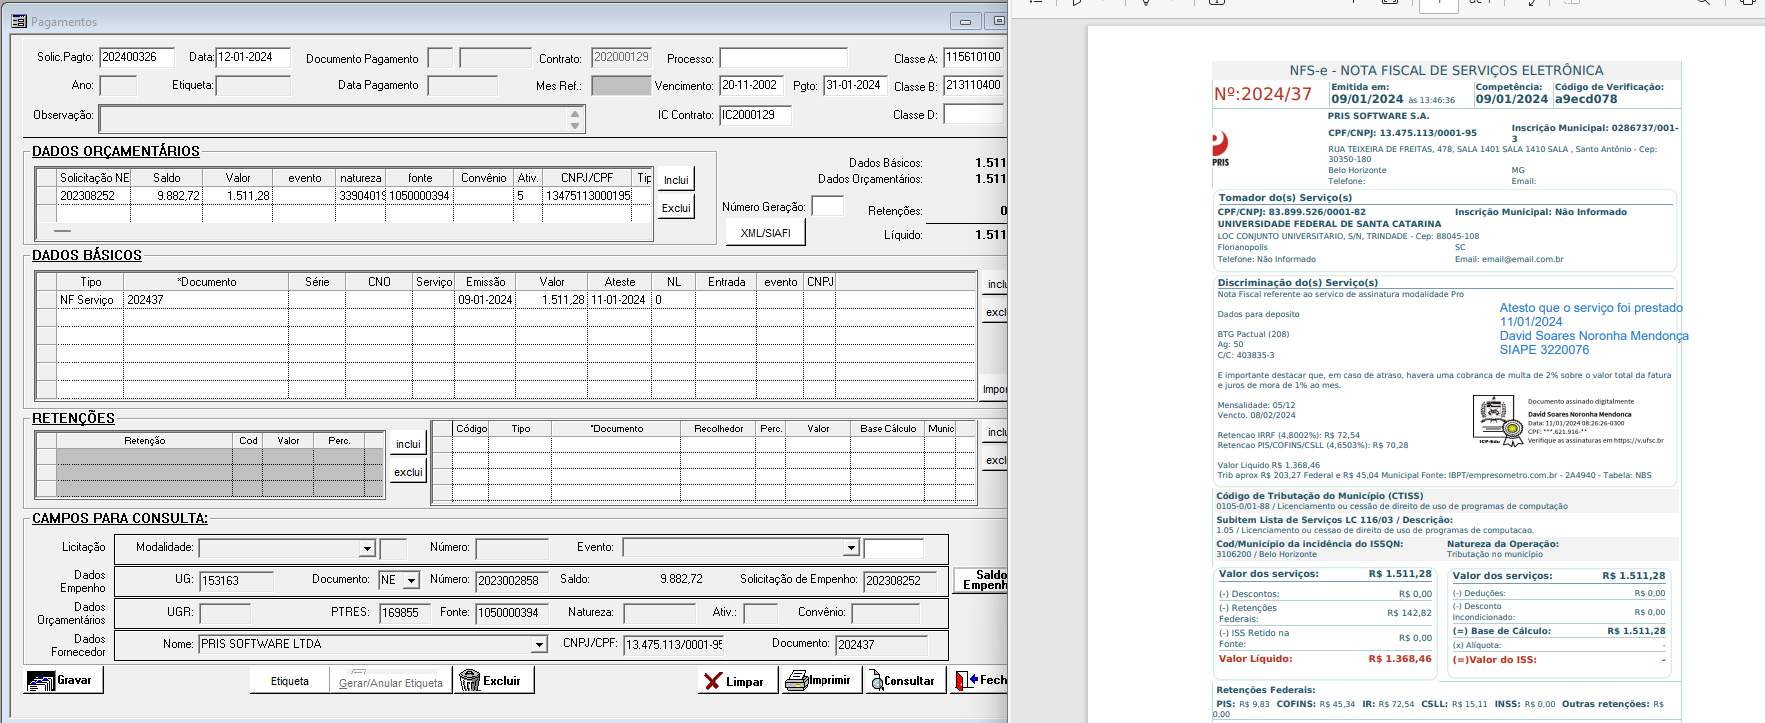Image resolution: width=1765 pixels, height=723 pixels.
Task: Select the CNPJ/CPF cell 13475113000195
Action: (x=587, y=196)
